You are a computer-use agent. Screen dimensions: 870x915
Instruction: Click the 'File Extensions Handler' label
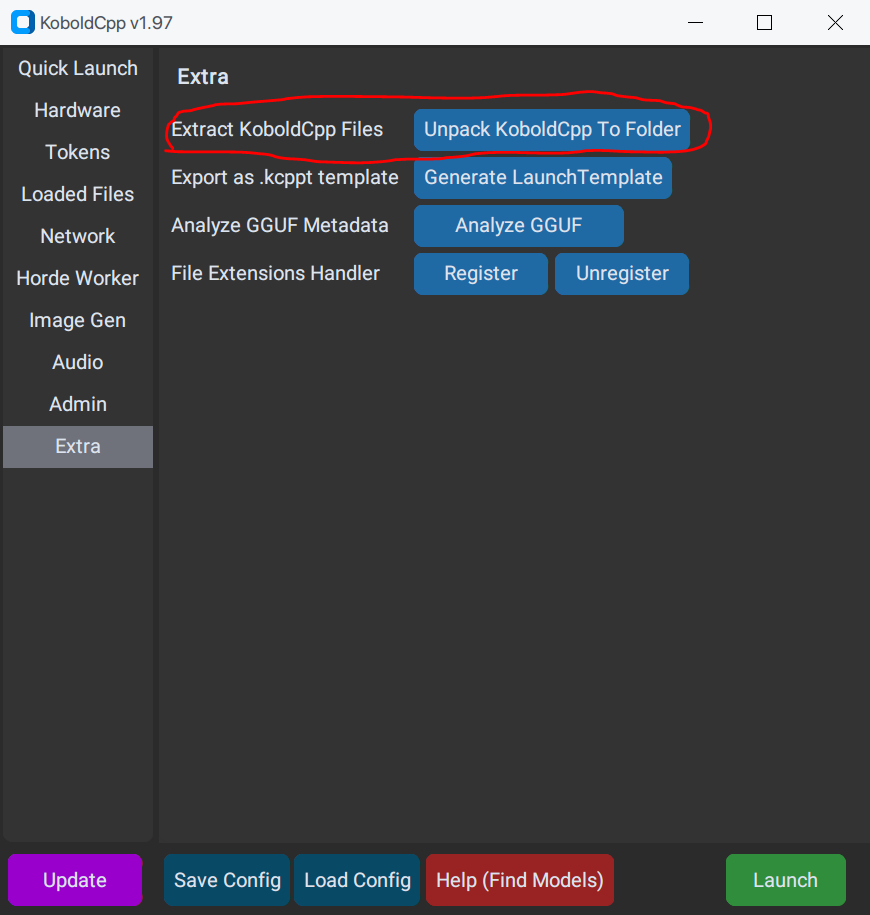coord(275,273)
